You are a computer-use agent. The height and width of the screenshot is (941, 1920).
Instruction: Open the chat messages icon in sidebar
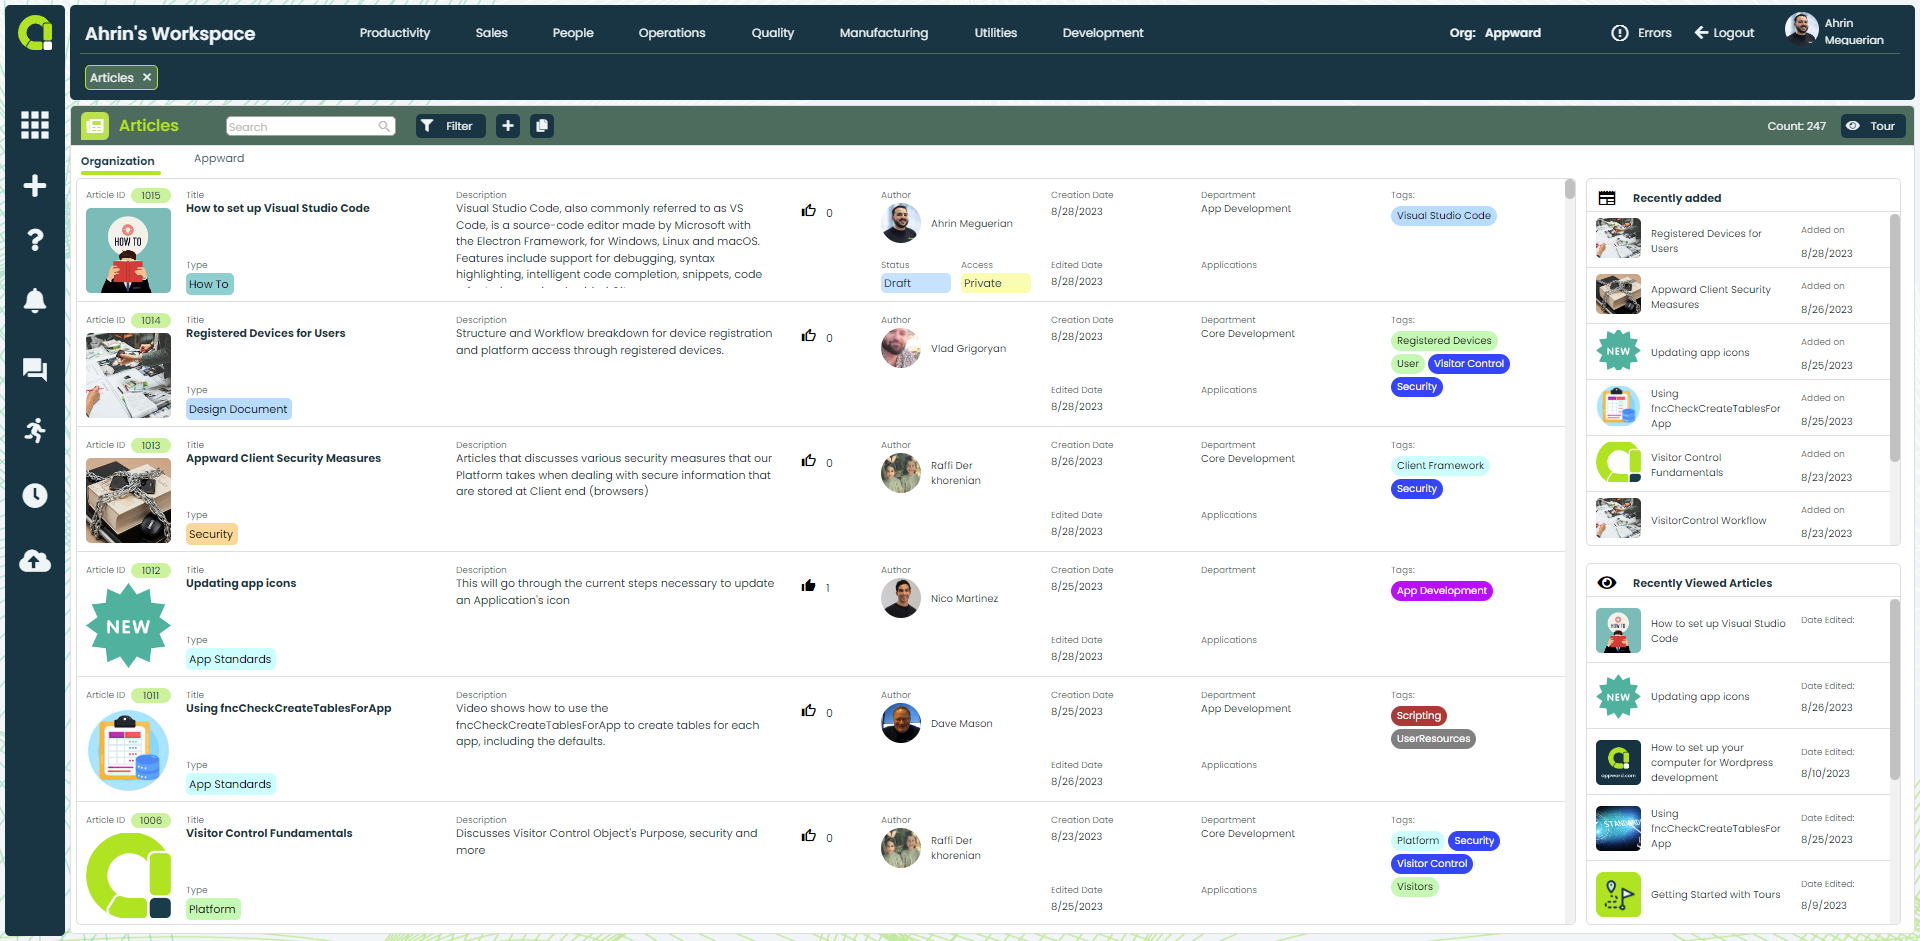(x=35, y=370)
